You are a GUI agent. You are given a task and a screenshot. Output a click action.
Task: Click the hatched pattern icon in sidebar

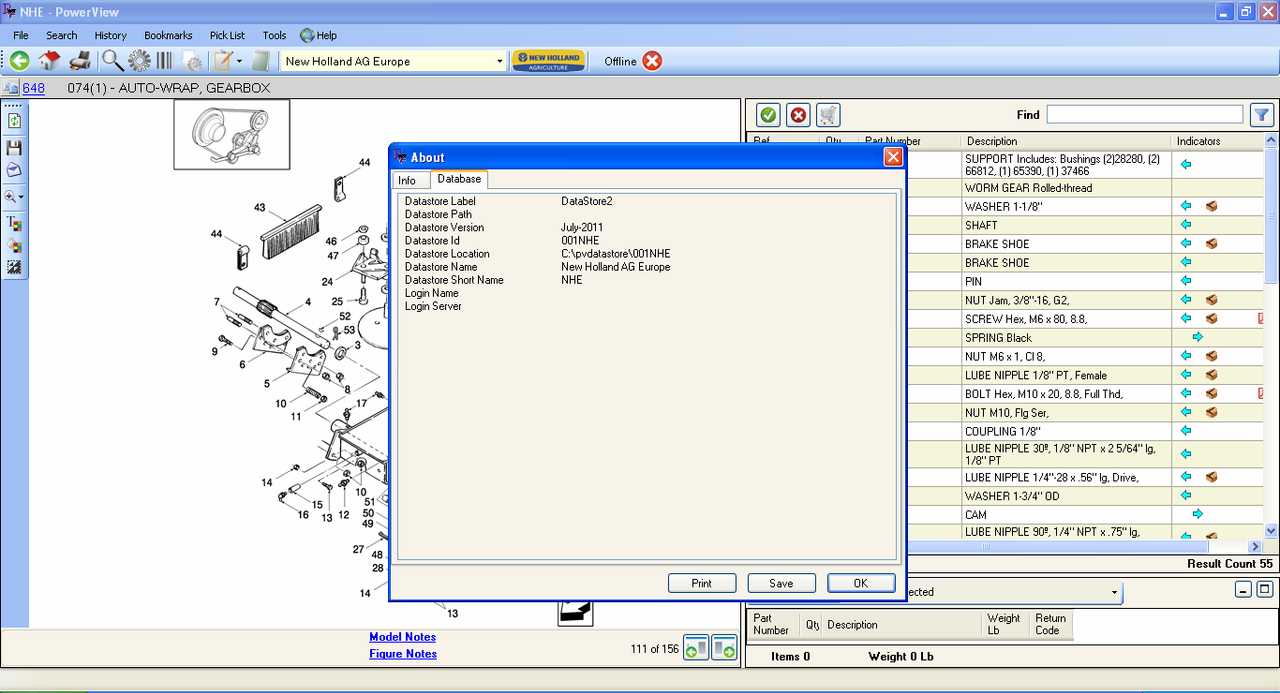(x=14, y=267)
